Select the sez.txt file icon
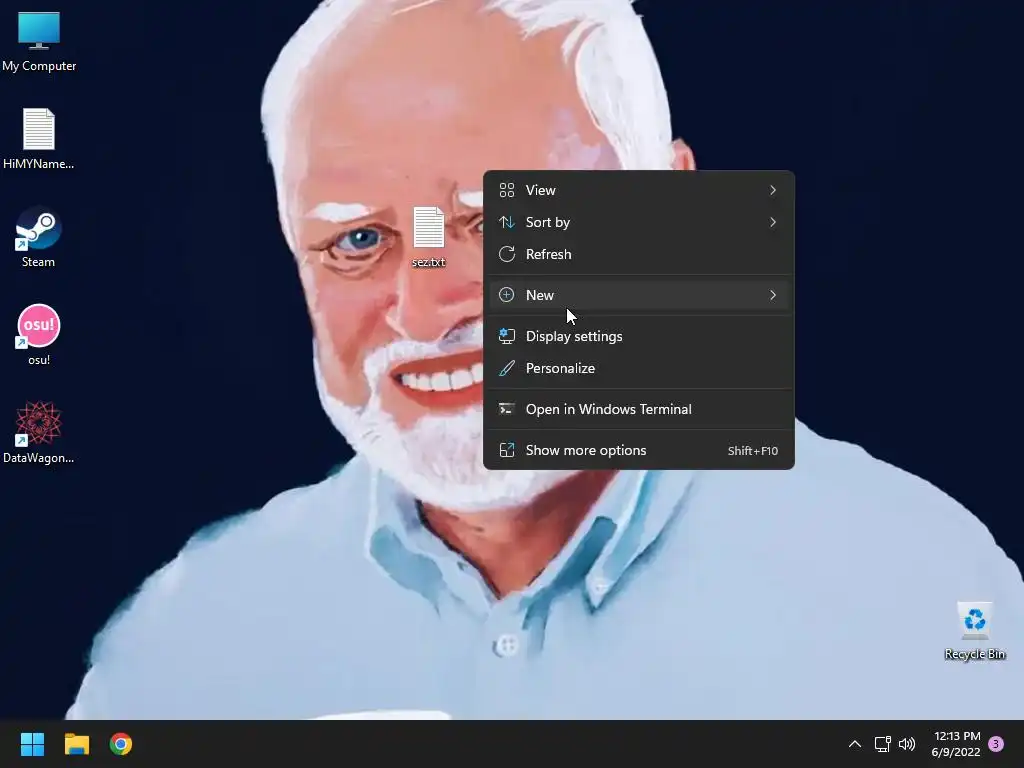Image resolution: width=1024 pixels, height=768 pixels. point(428,236)
